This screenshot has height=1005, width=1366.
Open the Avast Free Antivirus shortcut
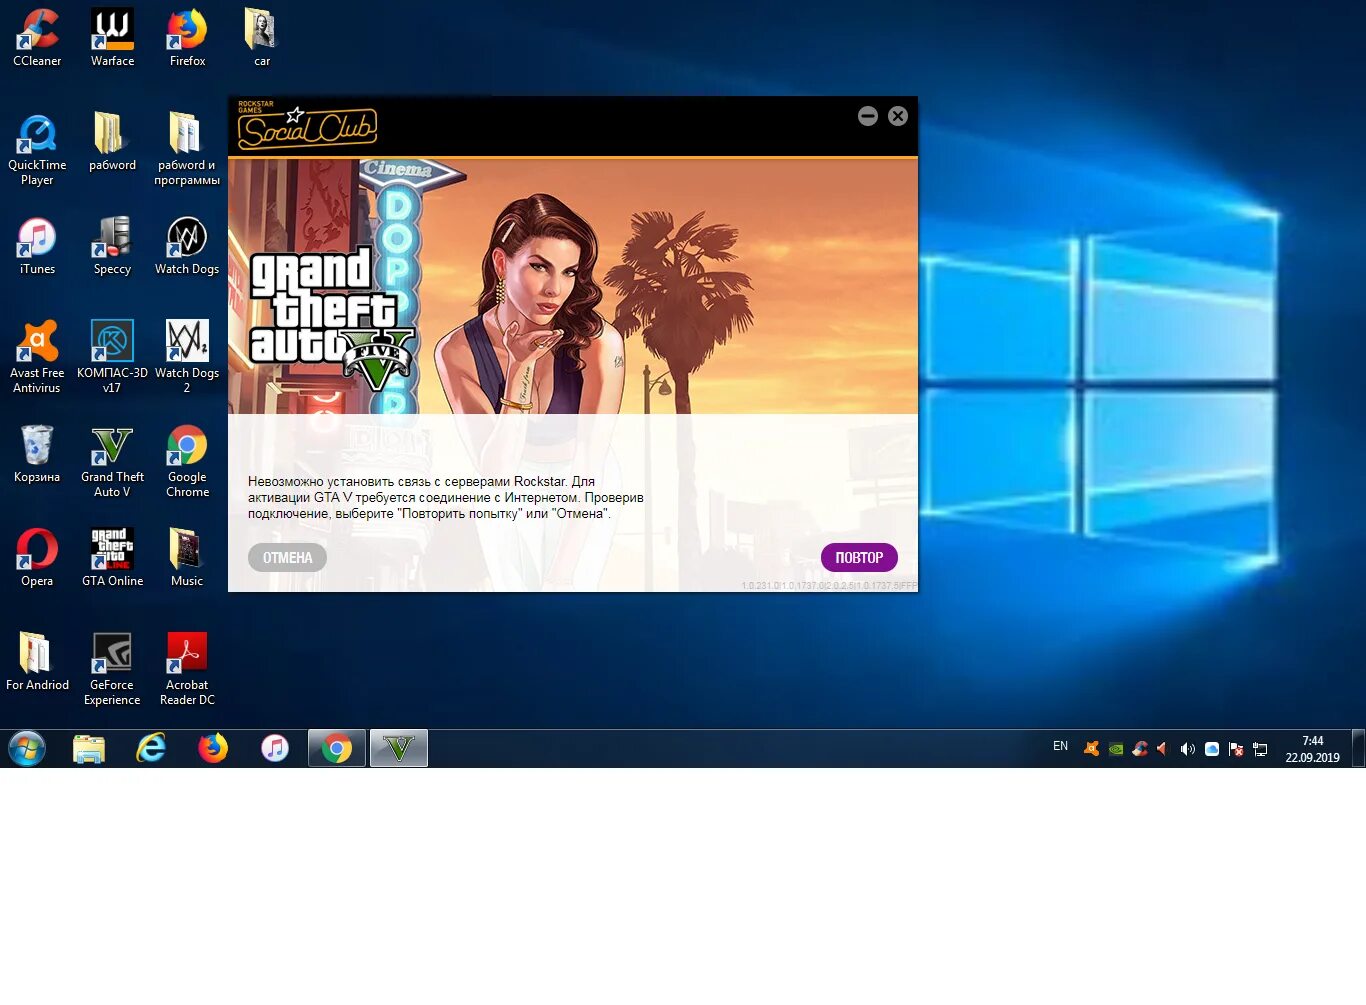(x=37, y=357)
